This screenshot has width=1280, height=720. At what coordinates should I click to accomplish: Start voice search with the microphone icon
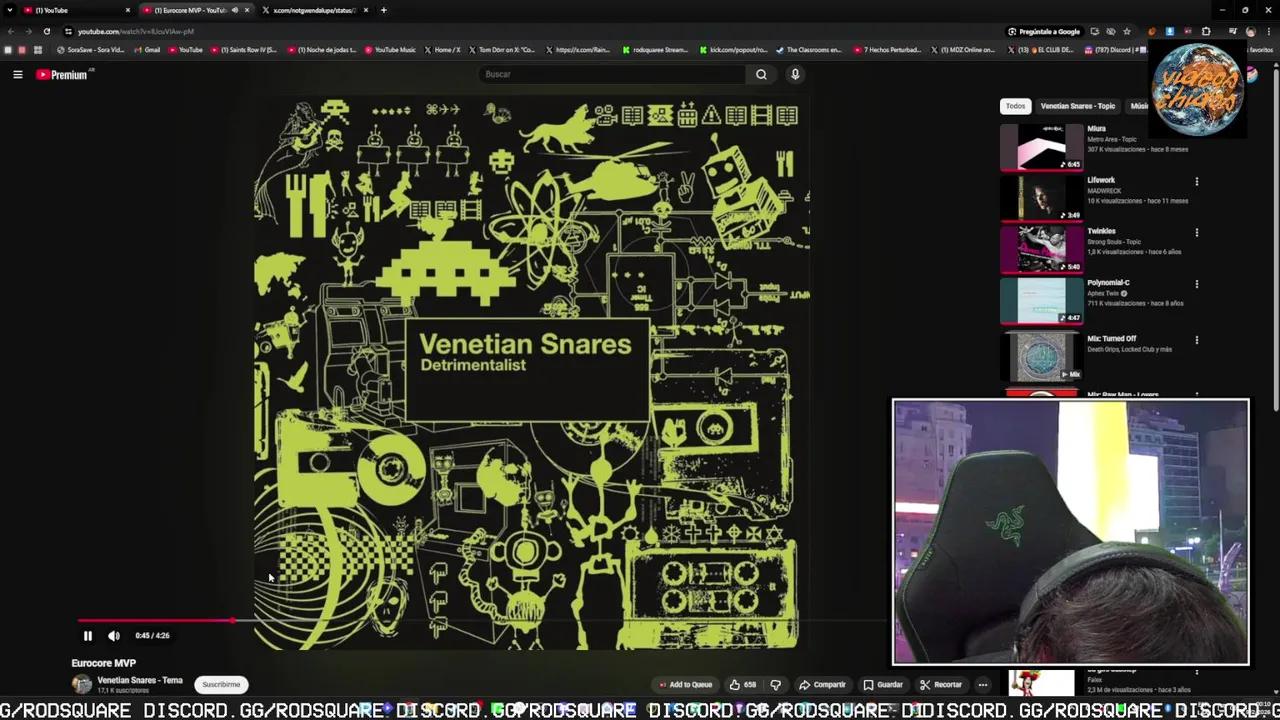click(x=795, y=74)
